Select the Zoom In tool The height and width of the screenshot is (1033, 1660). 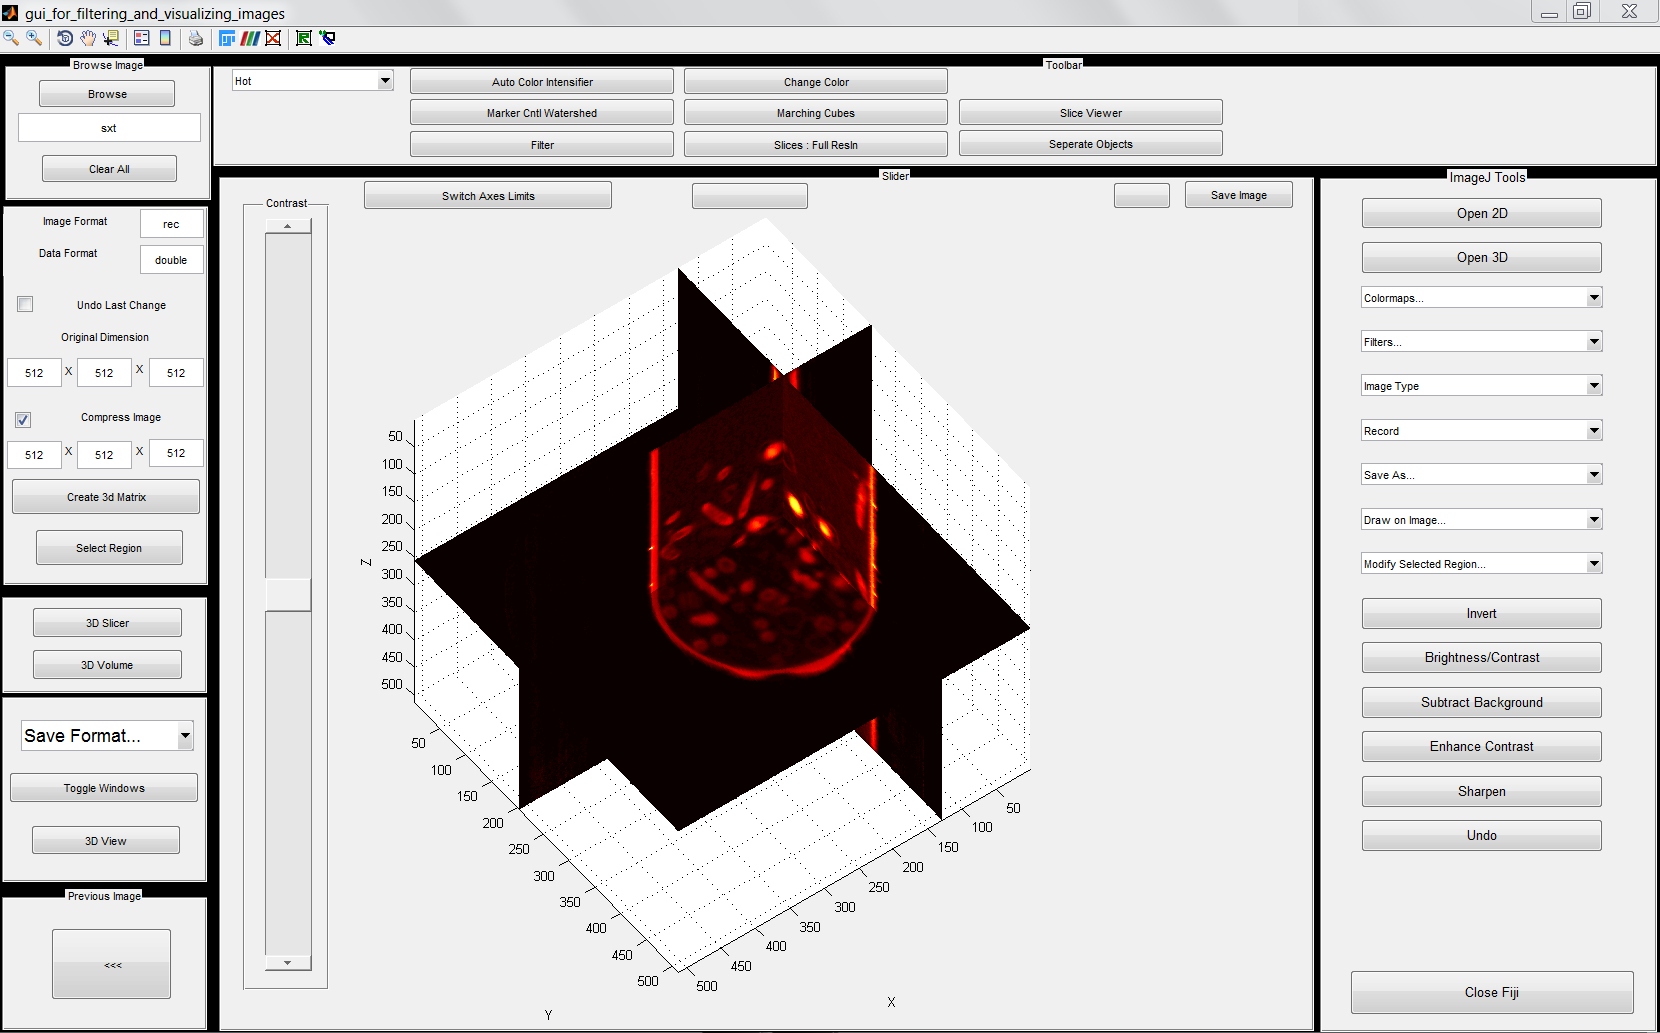[34, 38]
